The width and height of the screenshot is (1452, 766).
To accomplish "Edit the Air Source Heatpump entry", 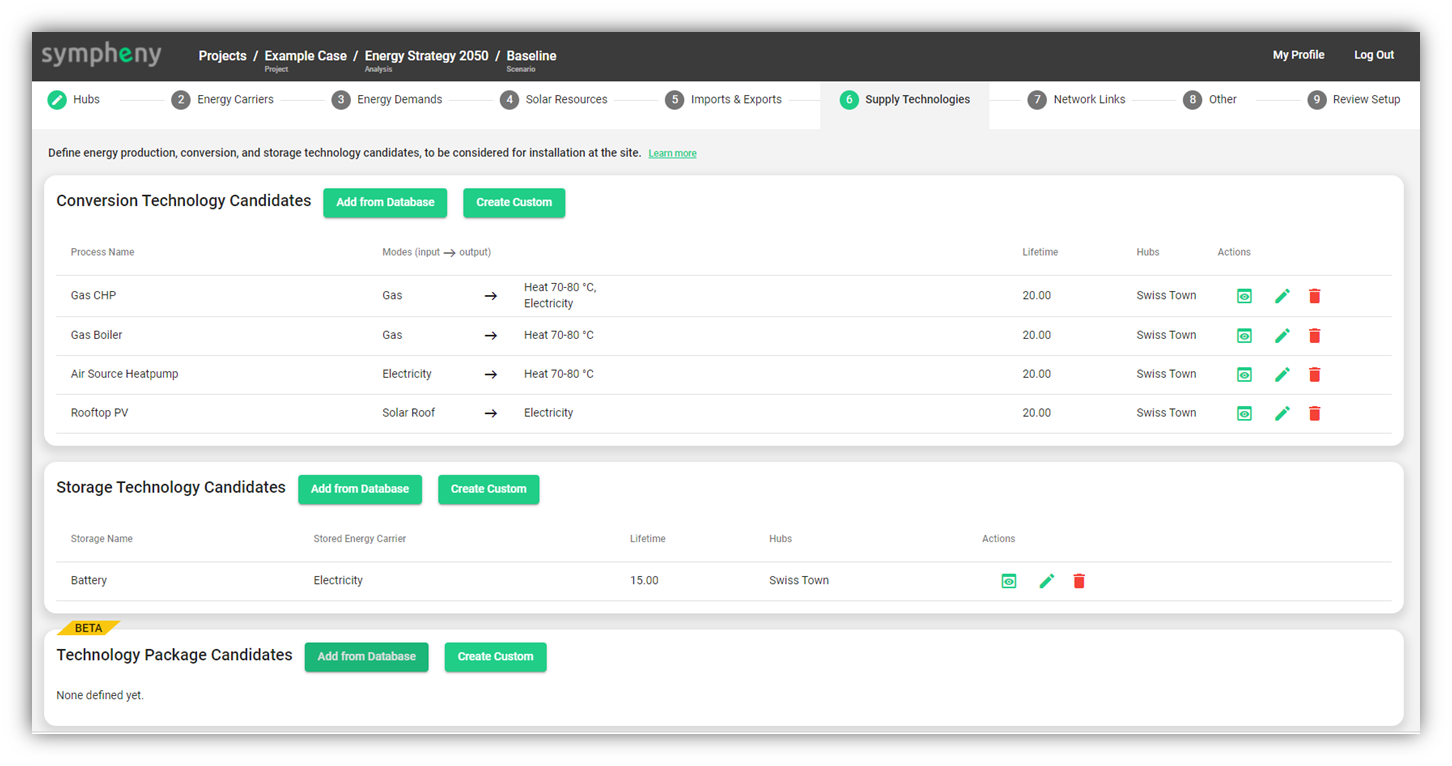I will click(x=1282, y=375).
